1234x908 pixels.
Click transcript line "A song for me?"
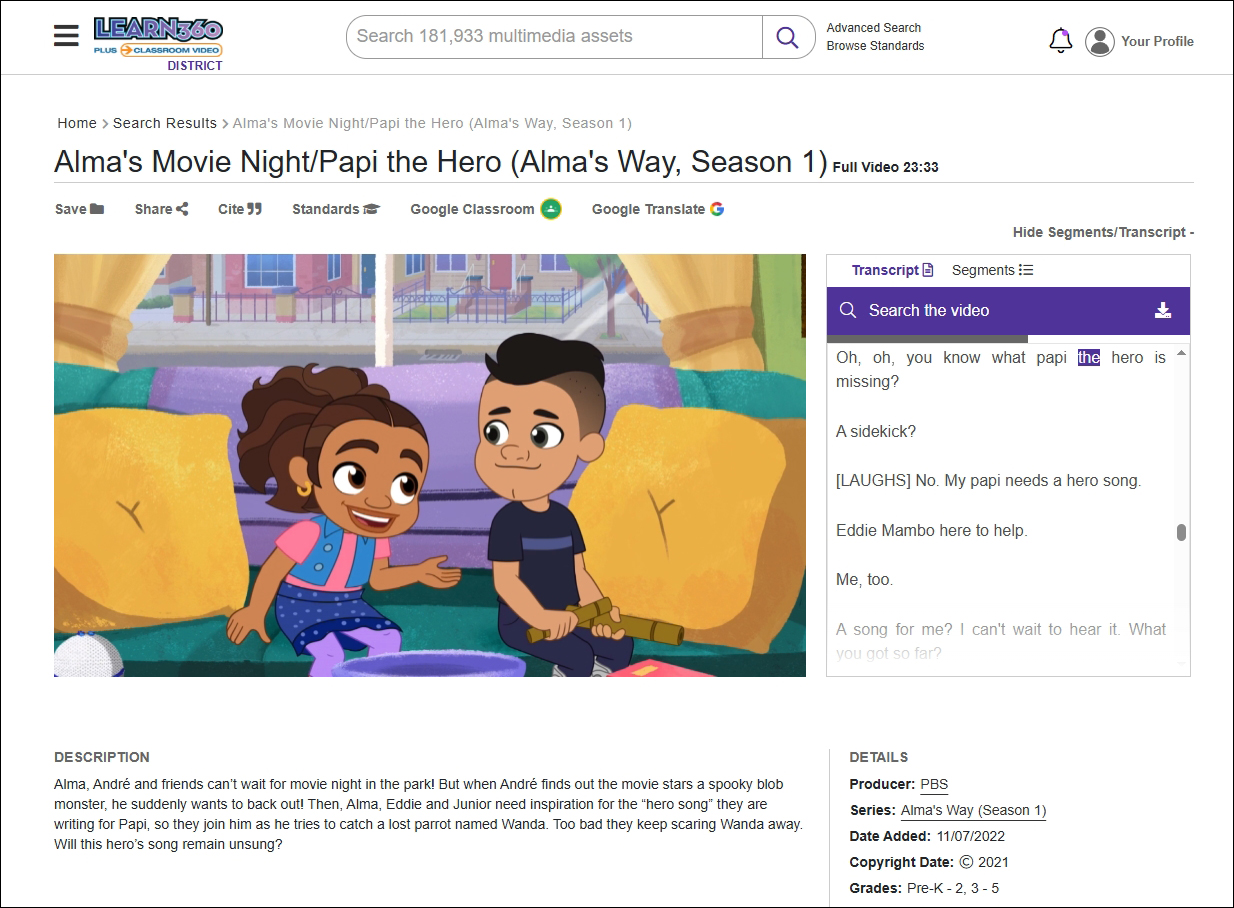893,629
